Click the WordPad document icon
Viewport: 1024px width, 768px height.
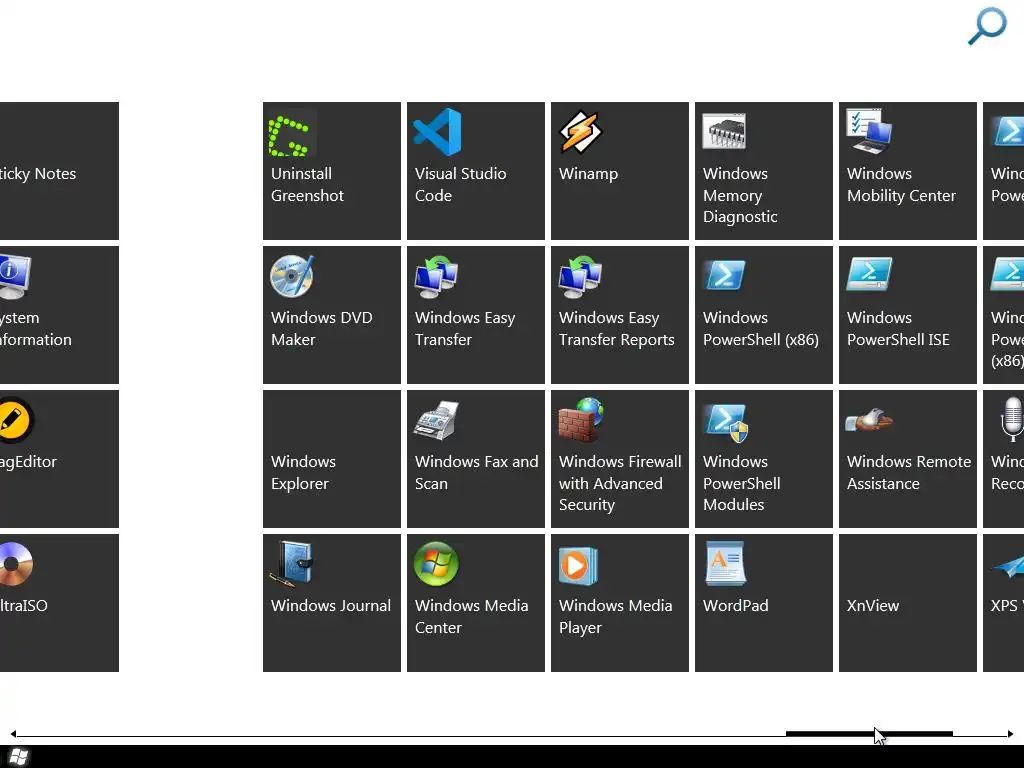click(x=725, y=564)
